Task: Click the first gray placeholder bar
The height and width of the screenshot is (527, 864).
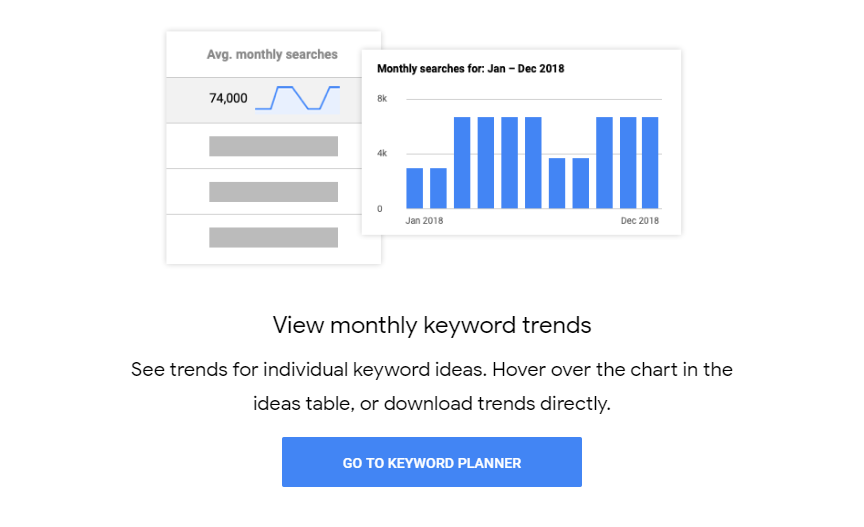Action: pos(273,146)
